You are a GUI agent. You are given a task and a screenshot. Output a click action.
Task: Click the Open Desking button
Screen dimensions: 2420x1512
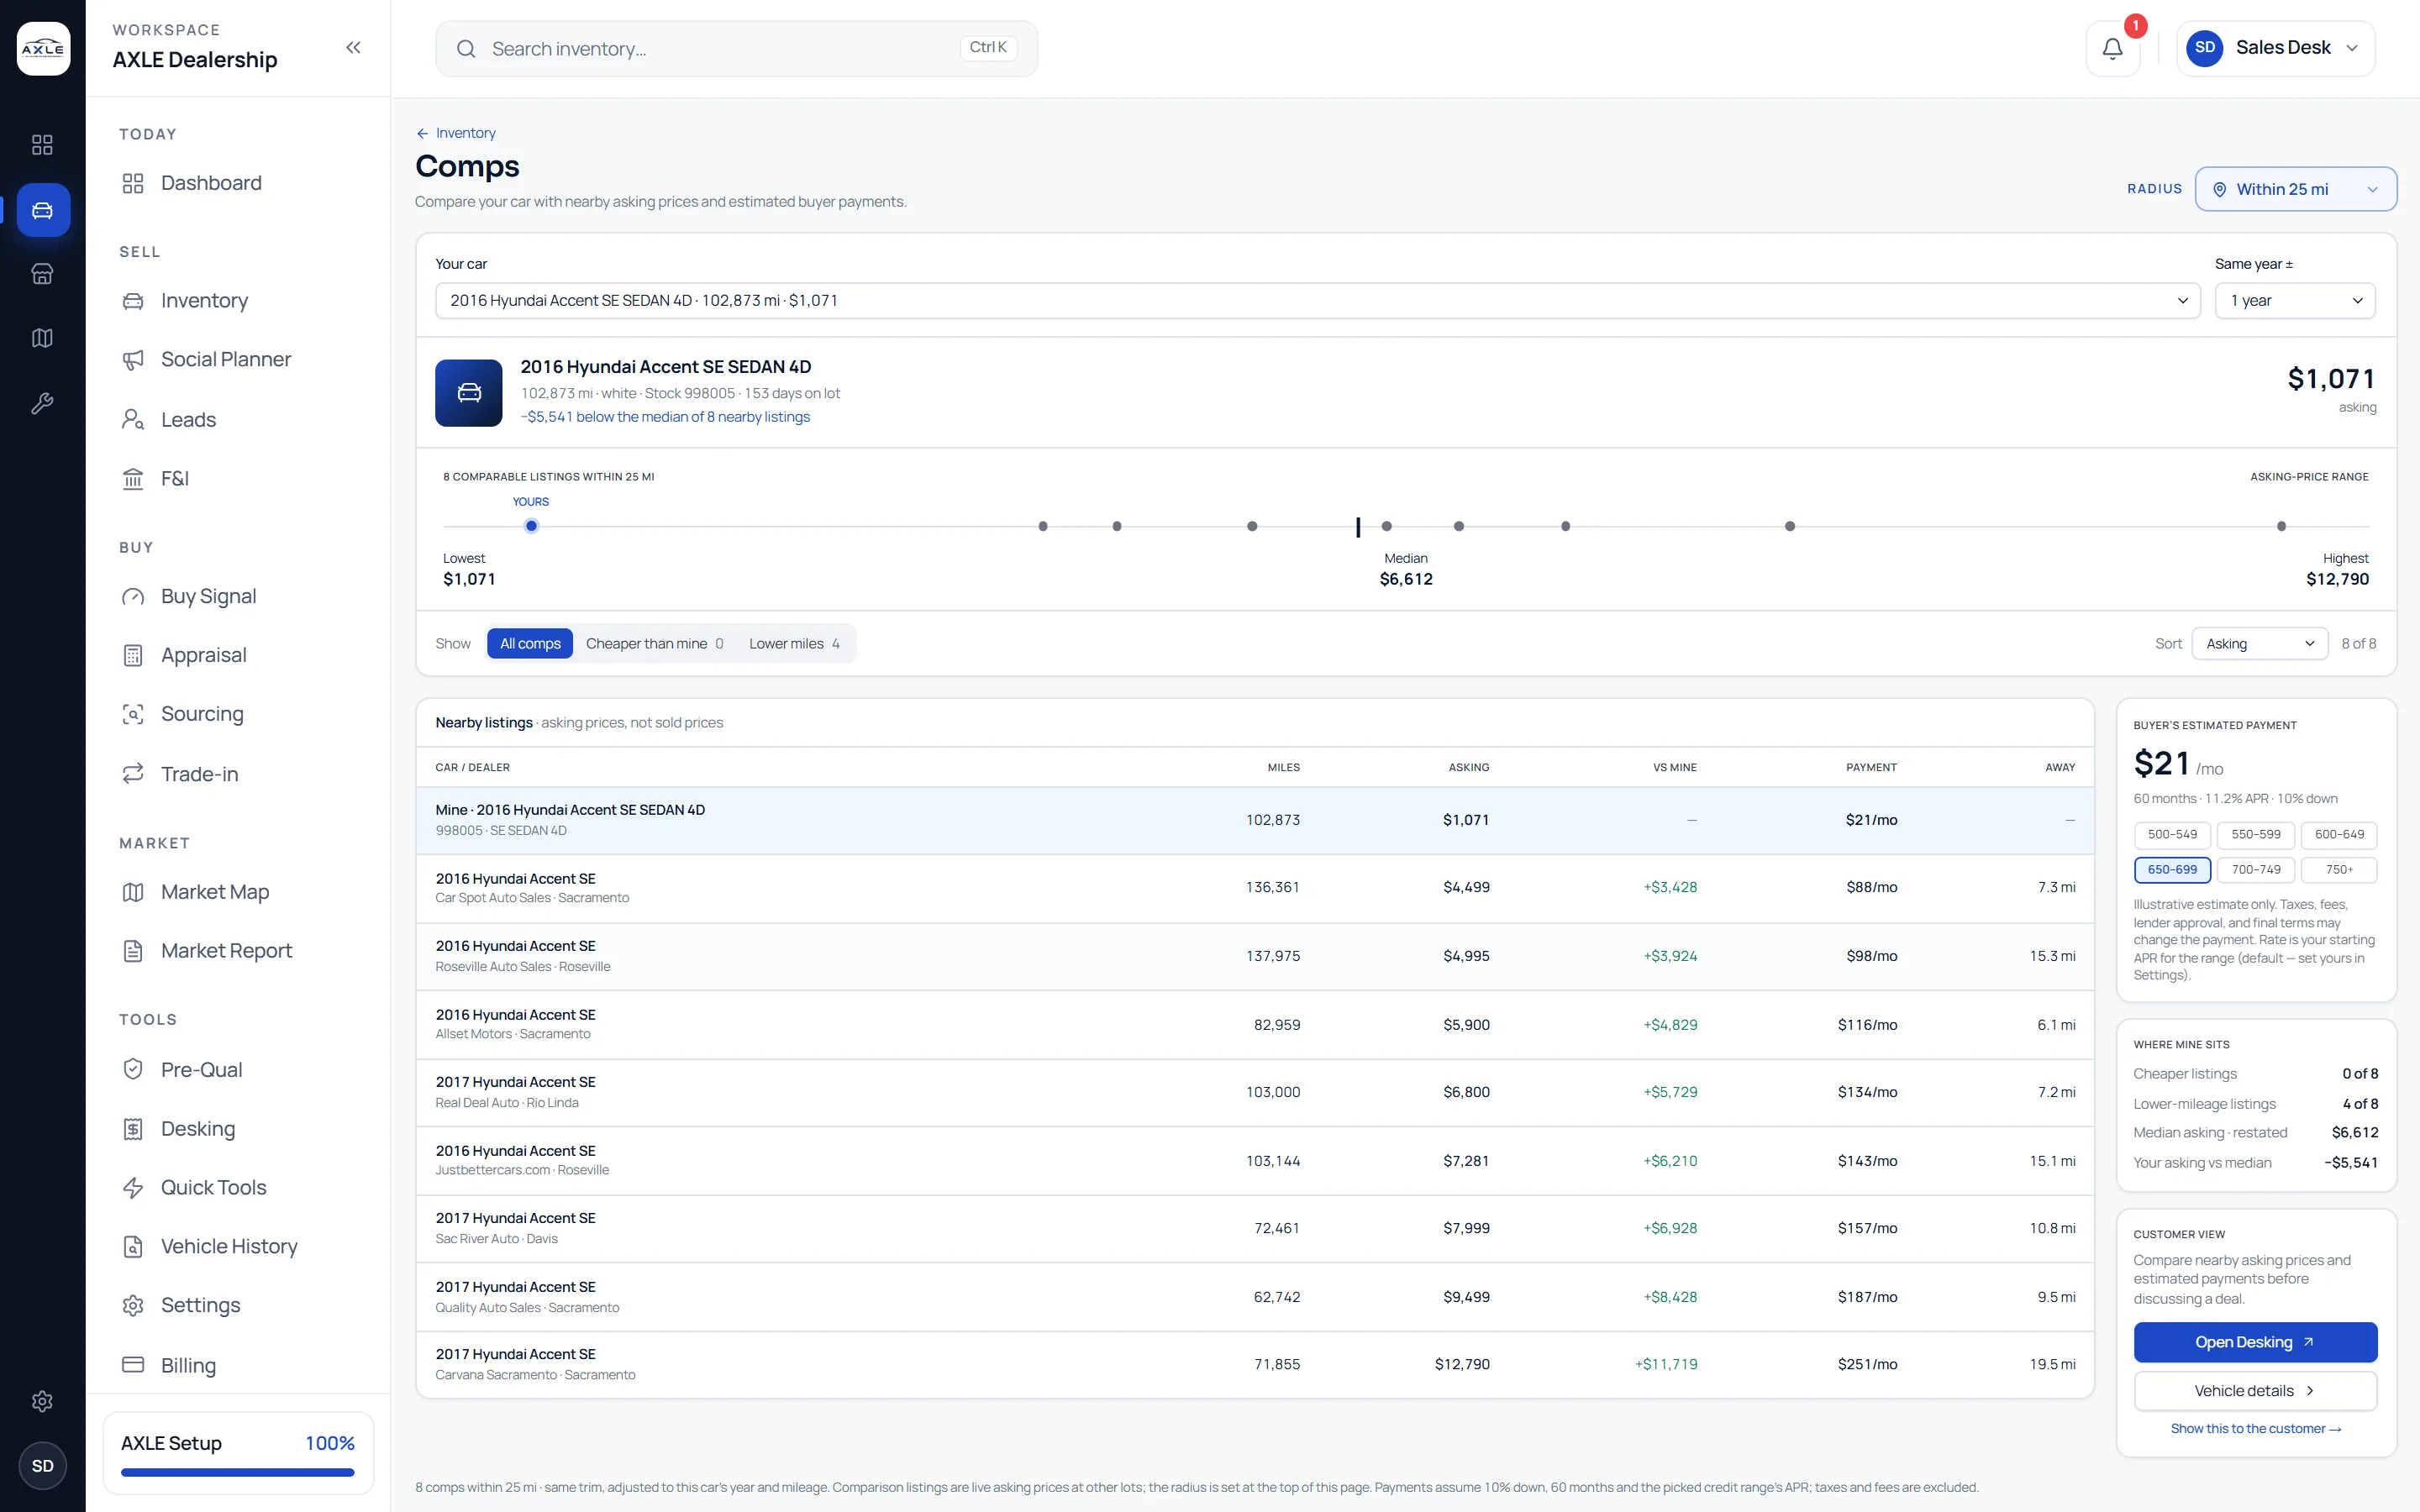pos(2255,1342)
